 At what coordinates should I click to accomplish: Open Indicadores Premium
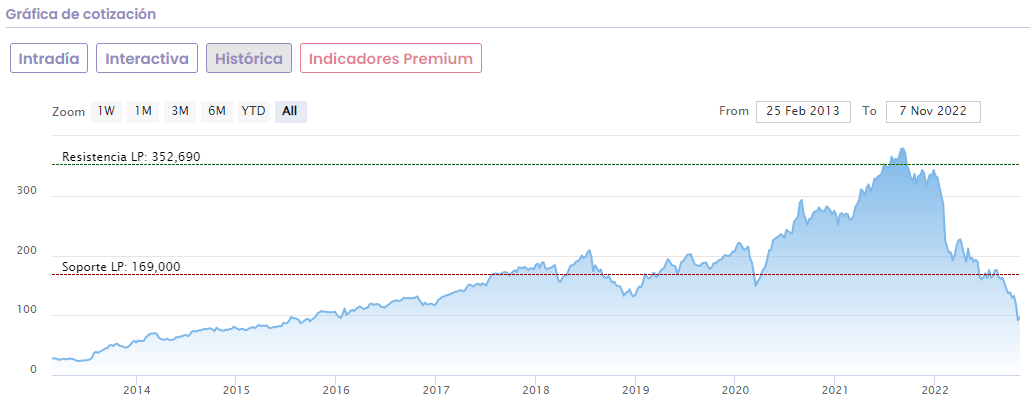click(x=391, y=58)
